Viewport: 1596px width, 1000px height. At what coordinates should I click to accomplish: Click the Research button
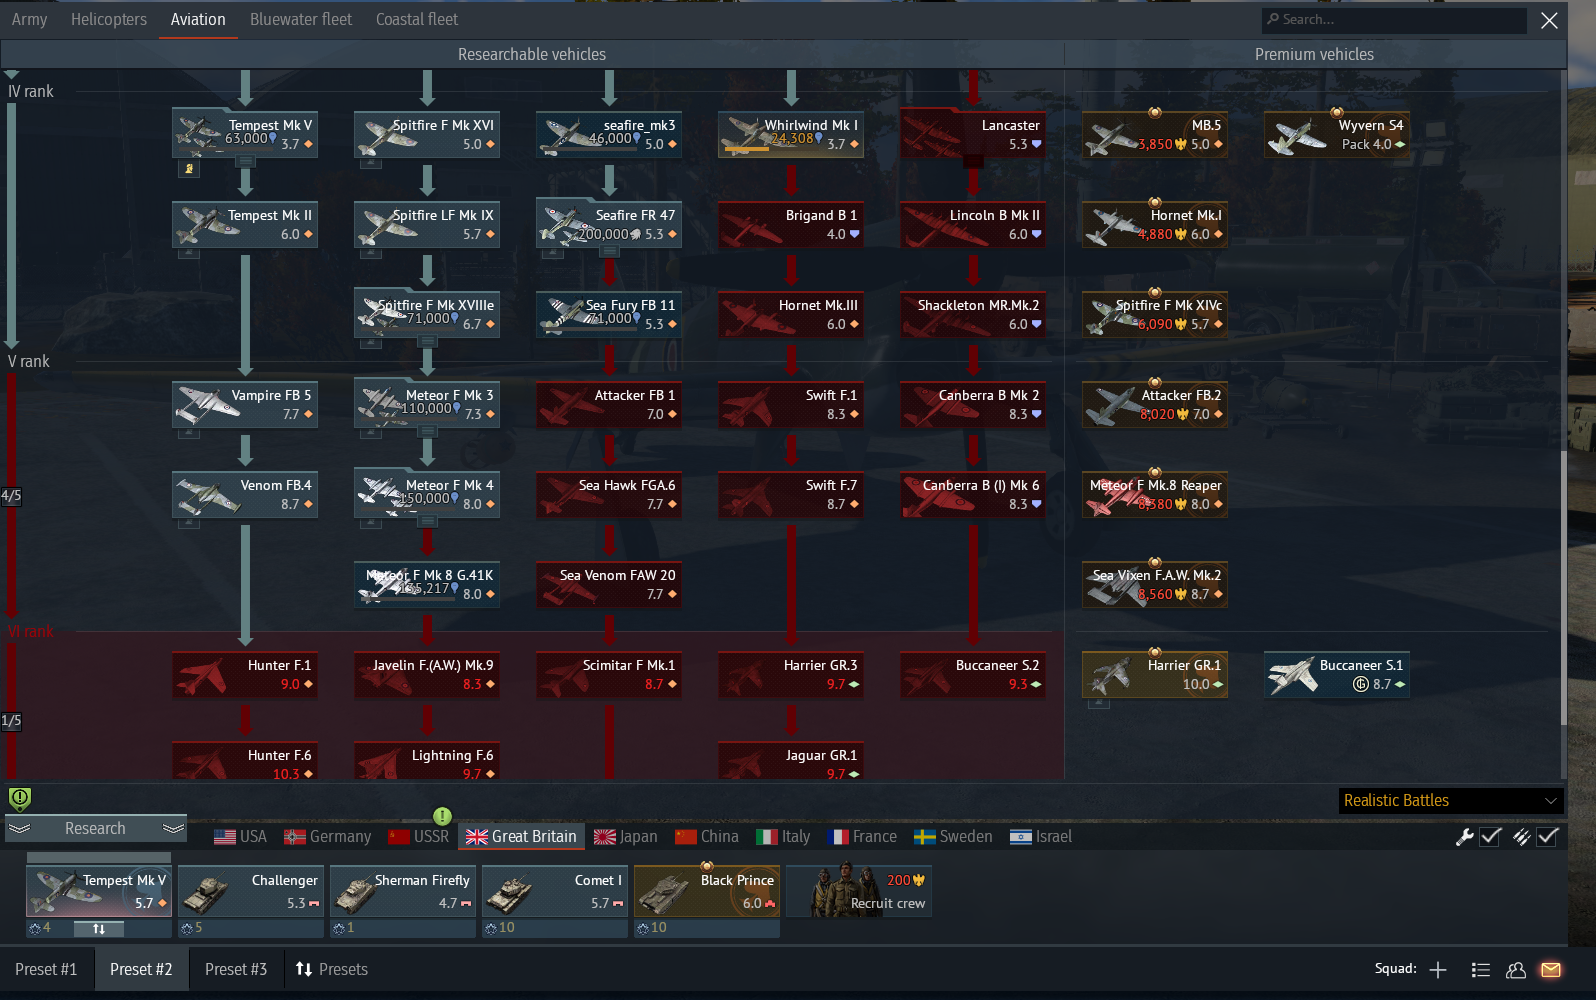[96, 829]
